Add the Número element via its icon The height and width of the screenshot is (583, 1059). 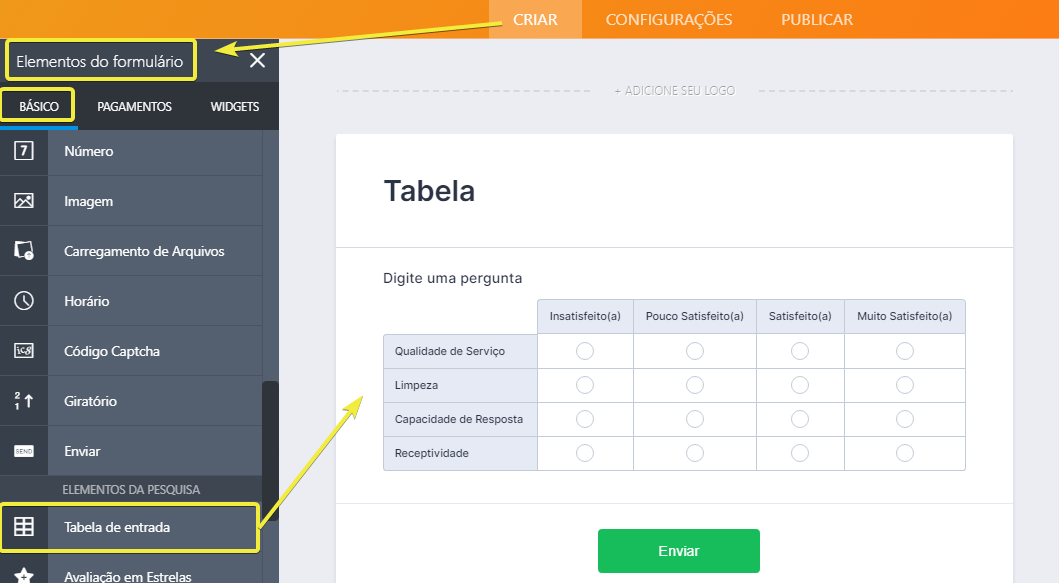[24, 151]
